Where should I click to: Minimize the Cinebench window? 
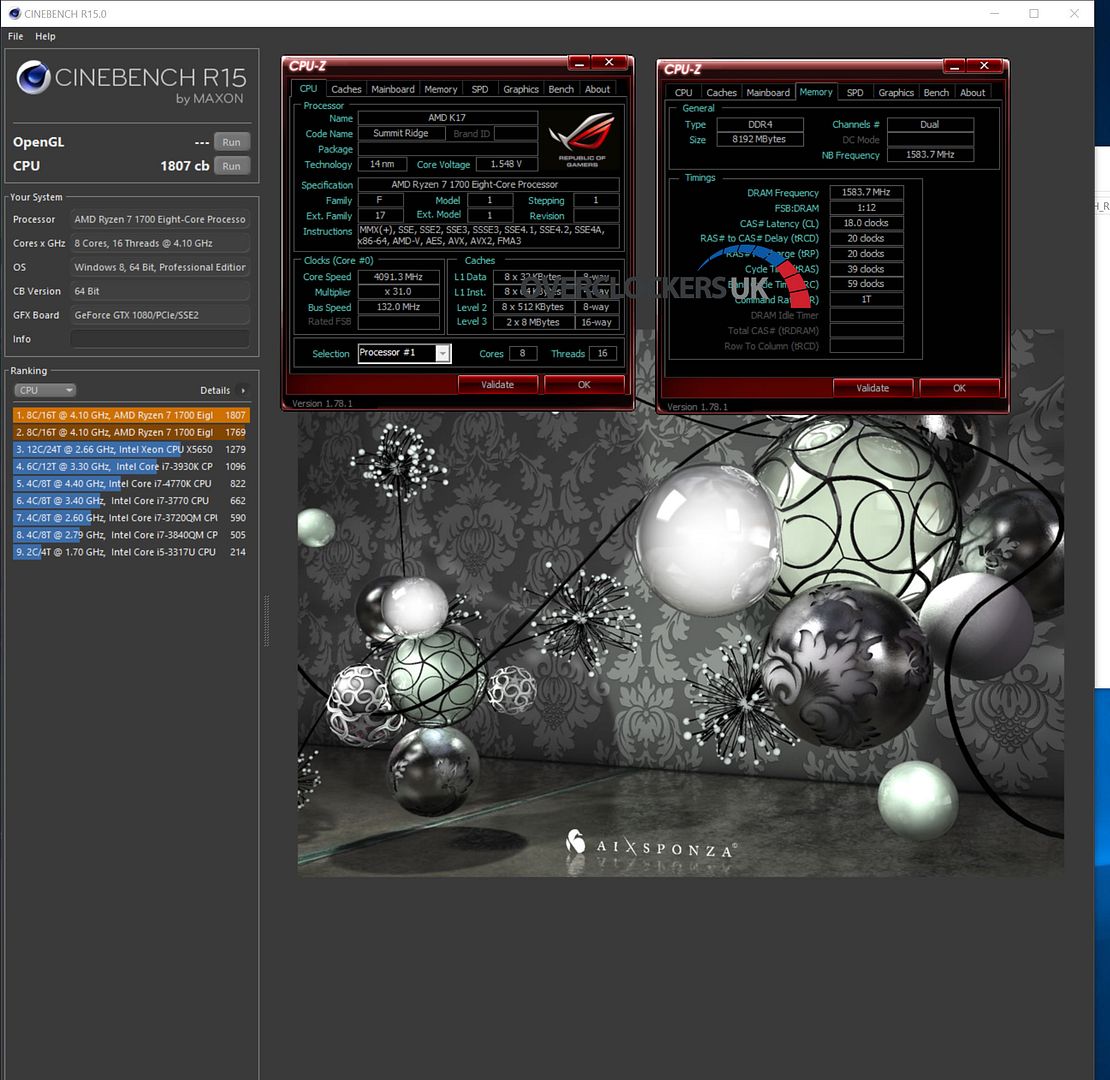(x=994, y=13)
